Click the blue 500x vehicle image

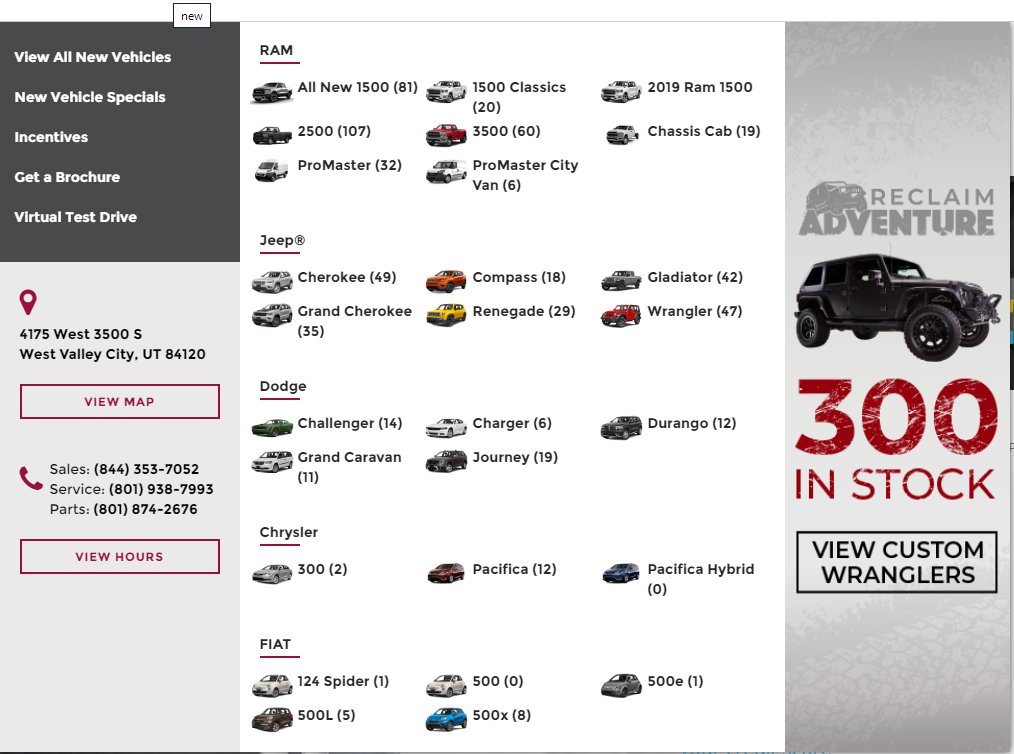pyautogui.click(x=446, y=720)
